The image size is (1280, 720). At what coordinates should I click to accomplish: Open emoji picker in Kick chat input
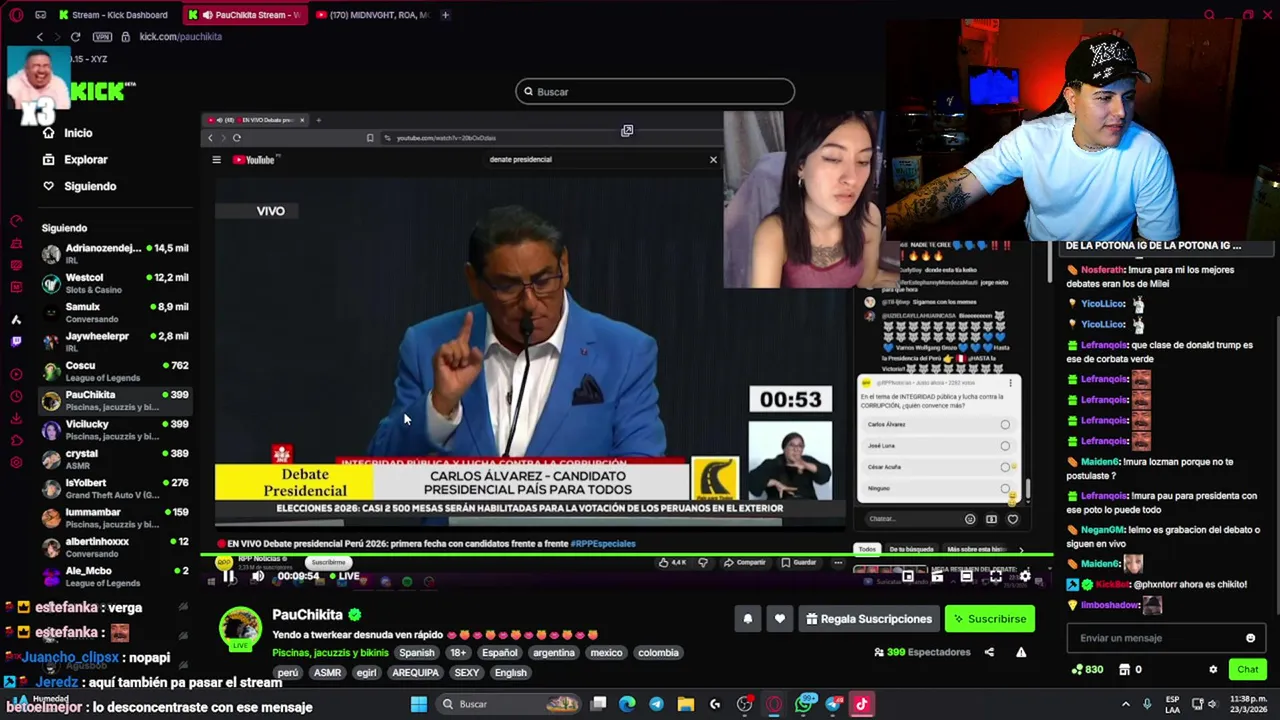pyautogui.click(x=1250, y=638)
